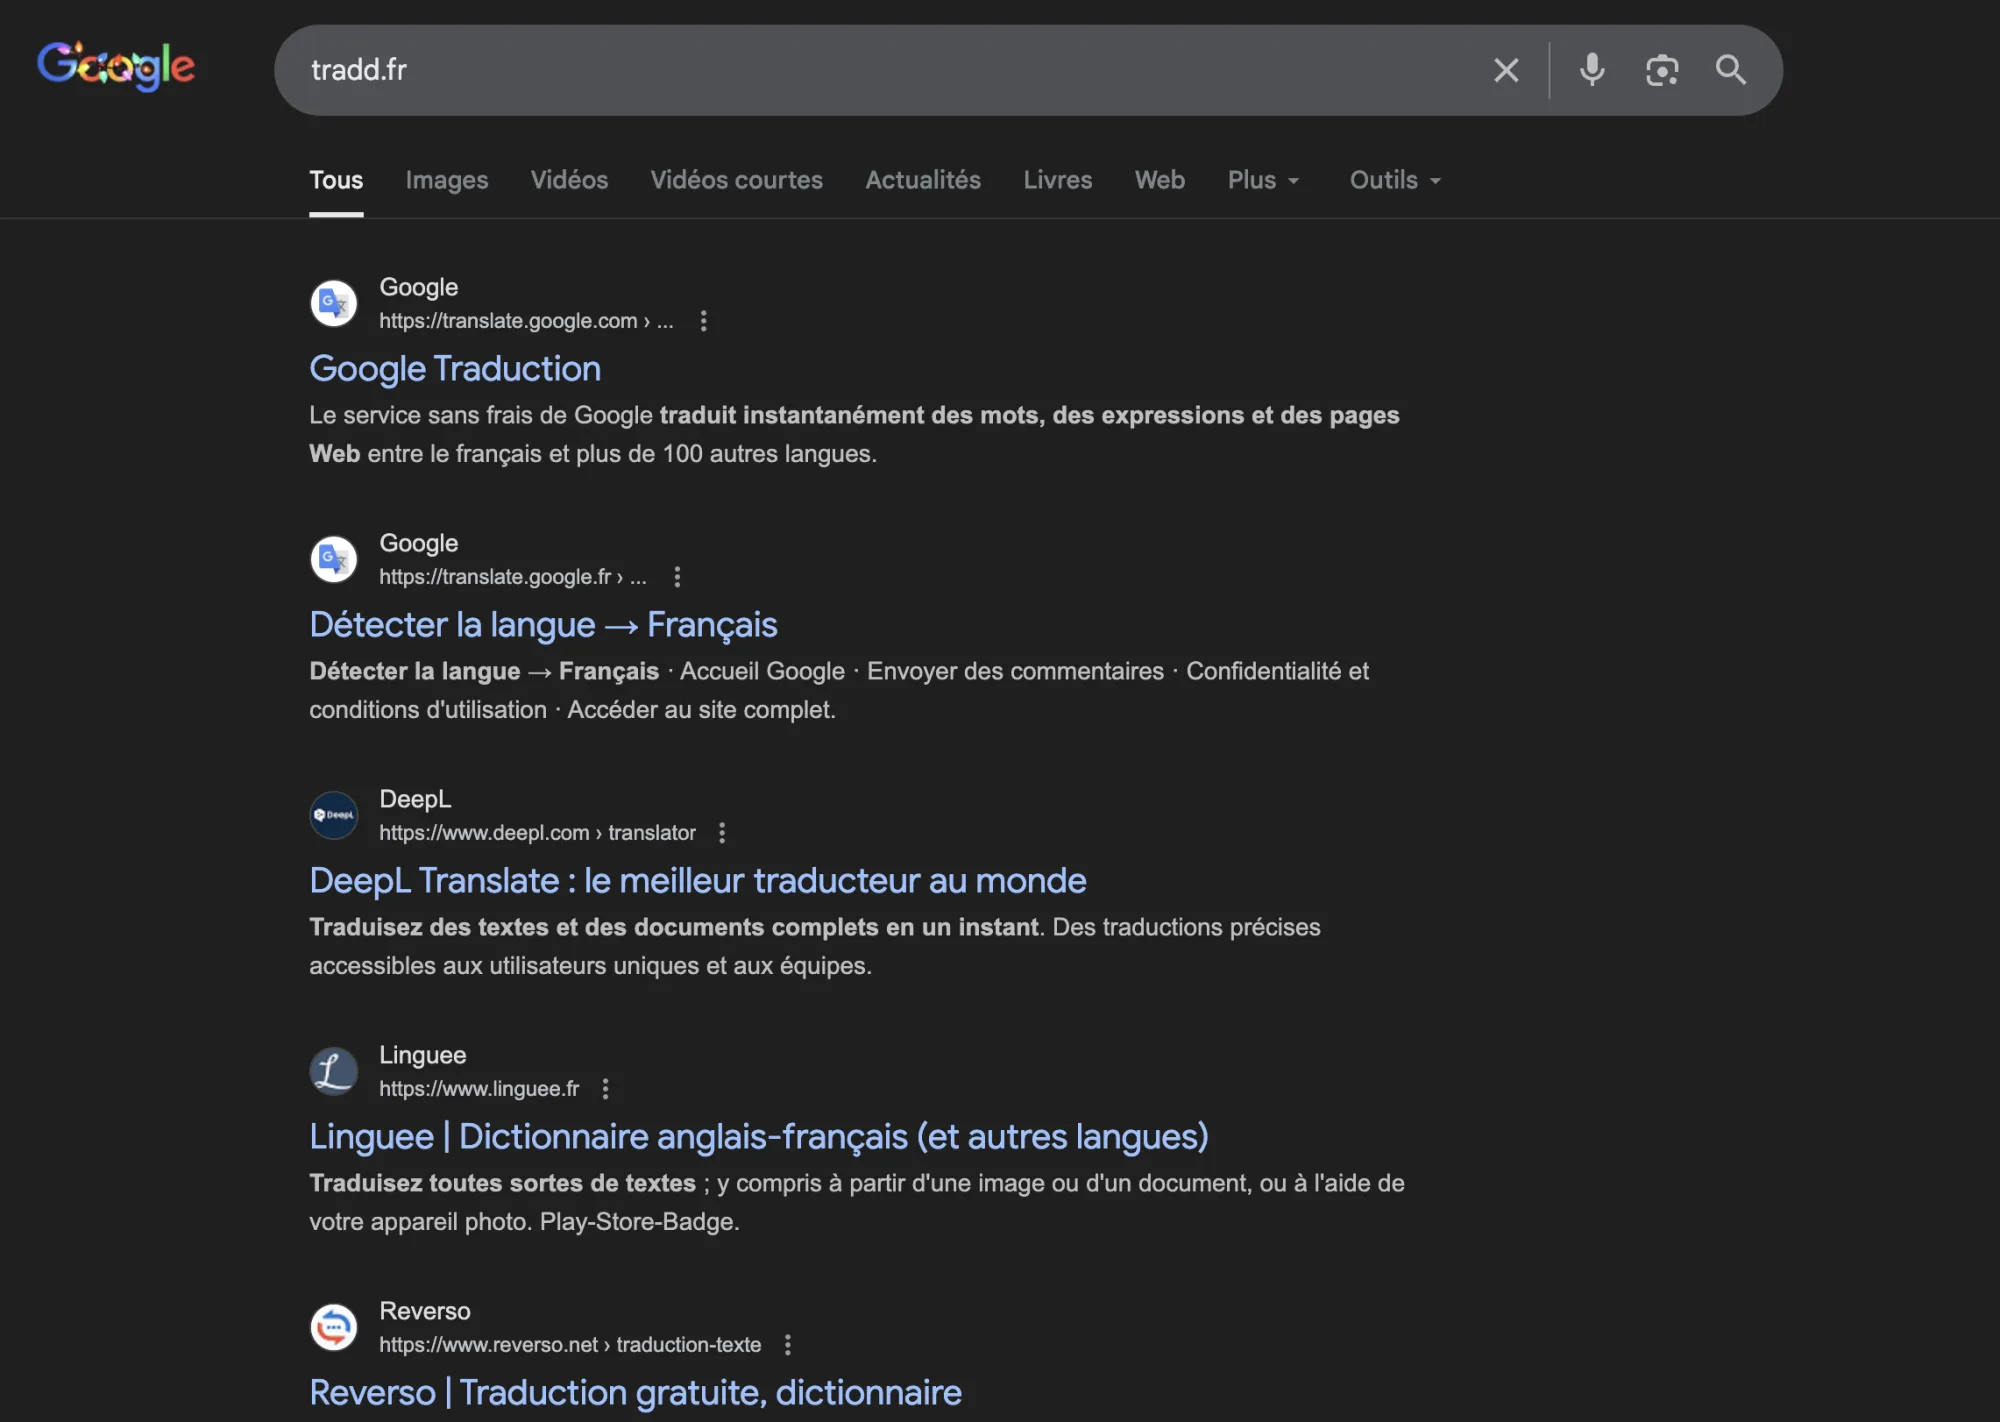This screenshot has height=1422, width=2000.
Task: Click the Google doodle logo
Action: (116, 66)
